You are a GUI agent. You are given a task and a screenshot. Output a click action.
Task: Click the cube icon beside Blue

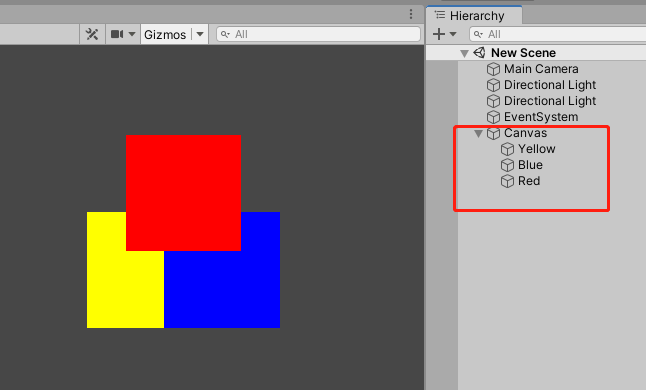click(x=507, y=165)
